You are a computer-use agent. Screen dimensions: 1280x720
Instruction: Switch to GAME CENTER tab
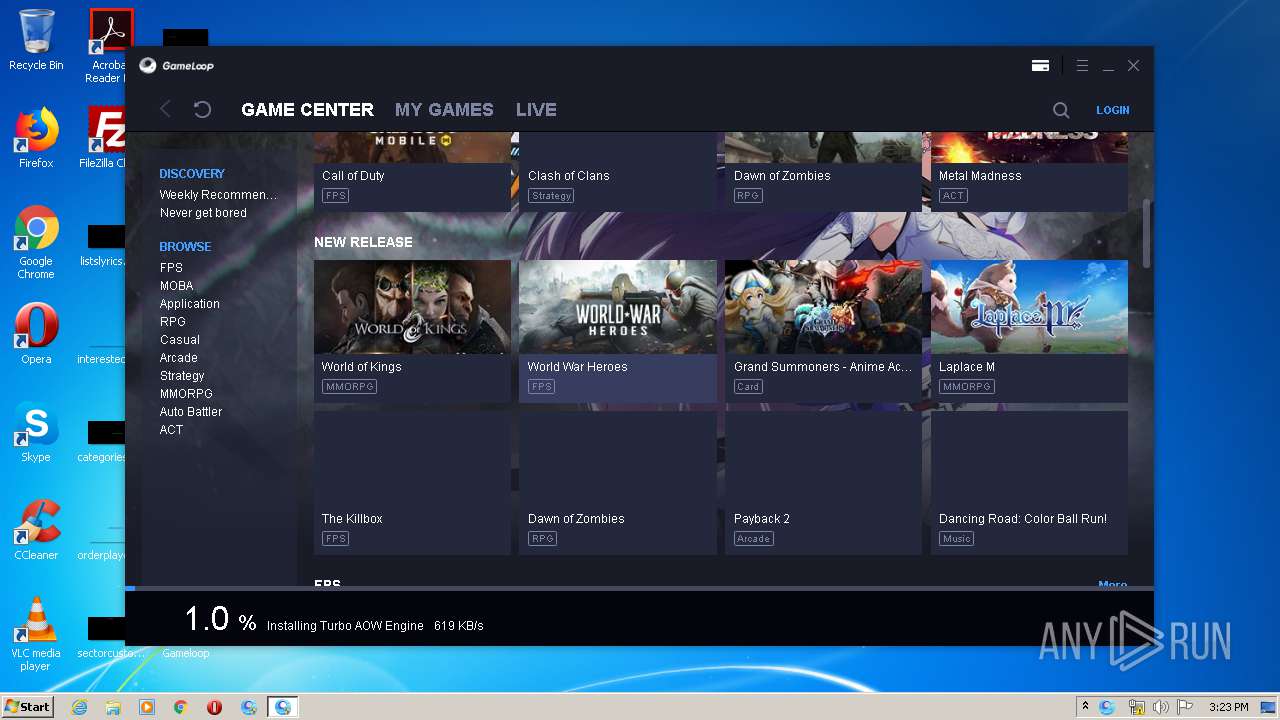coord(307,110)
